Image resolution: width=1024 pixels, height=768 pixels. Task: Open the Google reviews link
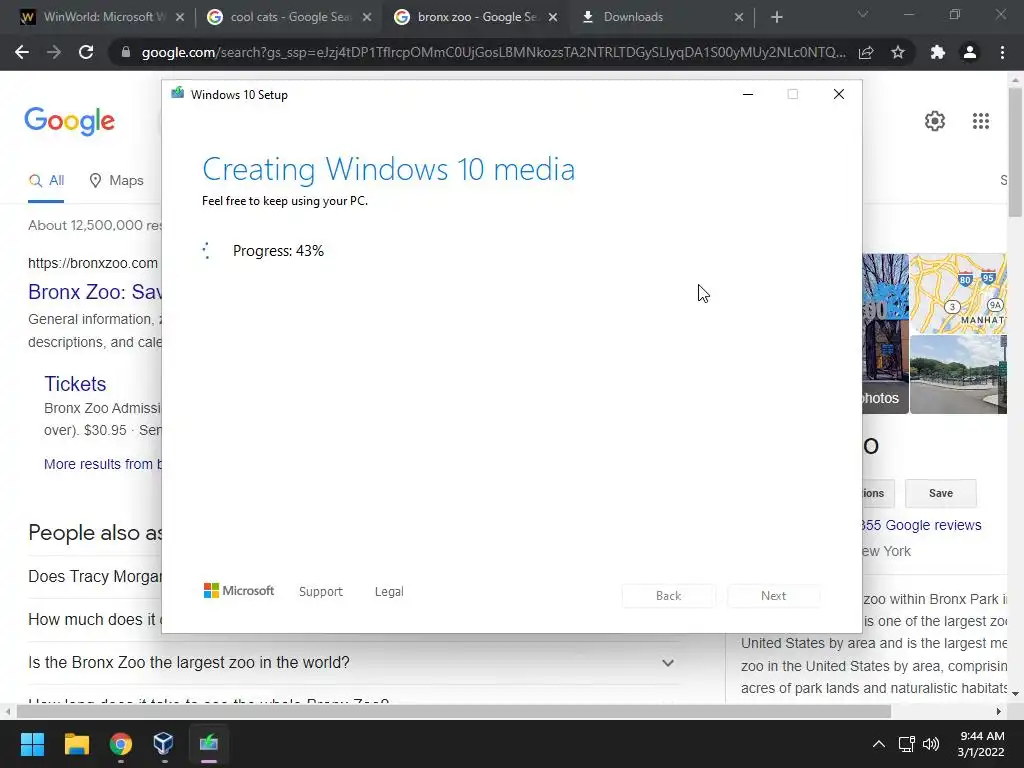pyautogui.click(x=921, y=525)
